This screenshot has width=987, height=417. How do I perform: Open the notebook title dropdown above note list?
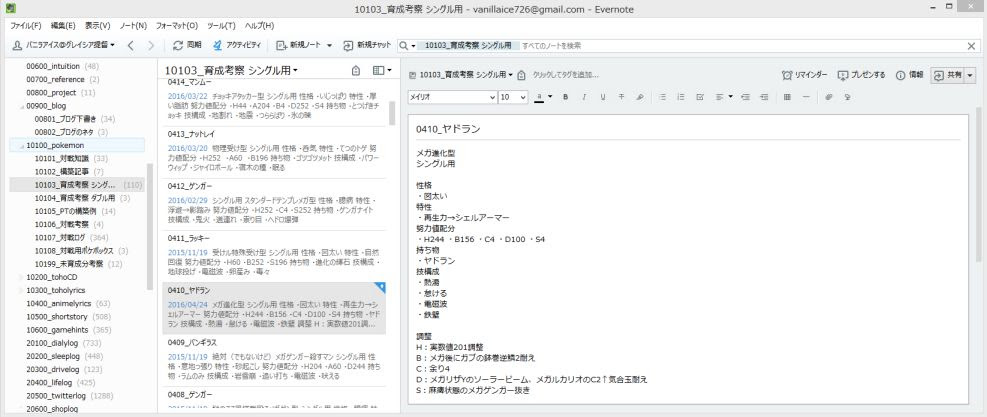click(231, 71)
